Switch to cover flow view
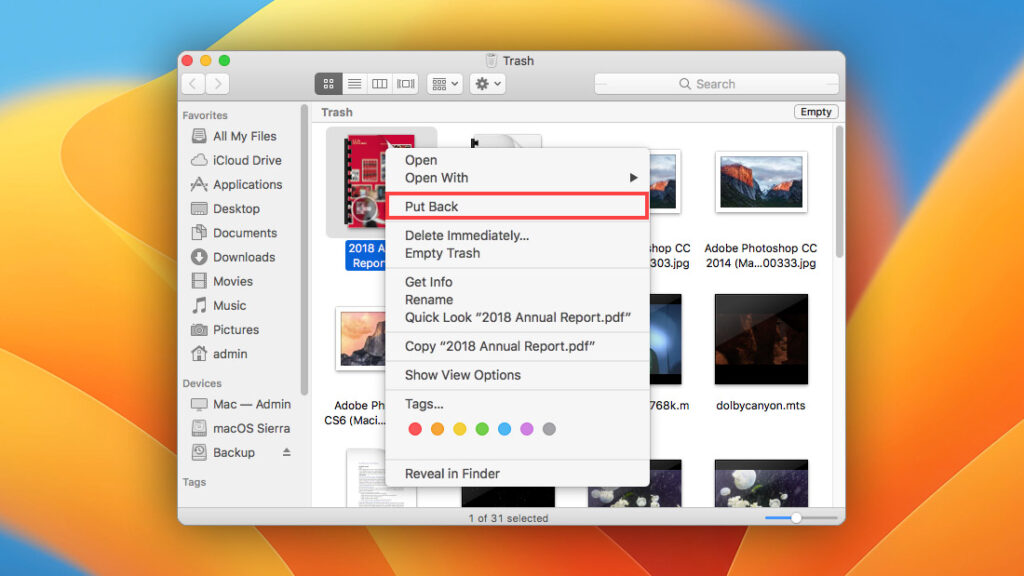 (404, 83)
